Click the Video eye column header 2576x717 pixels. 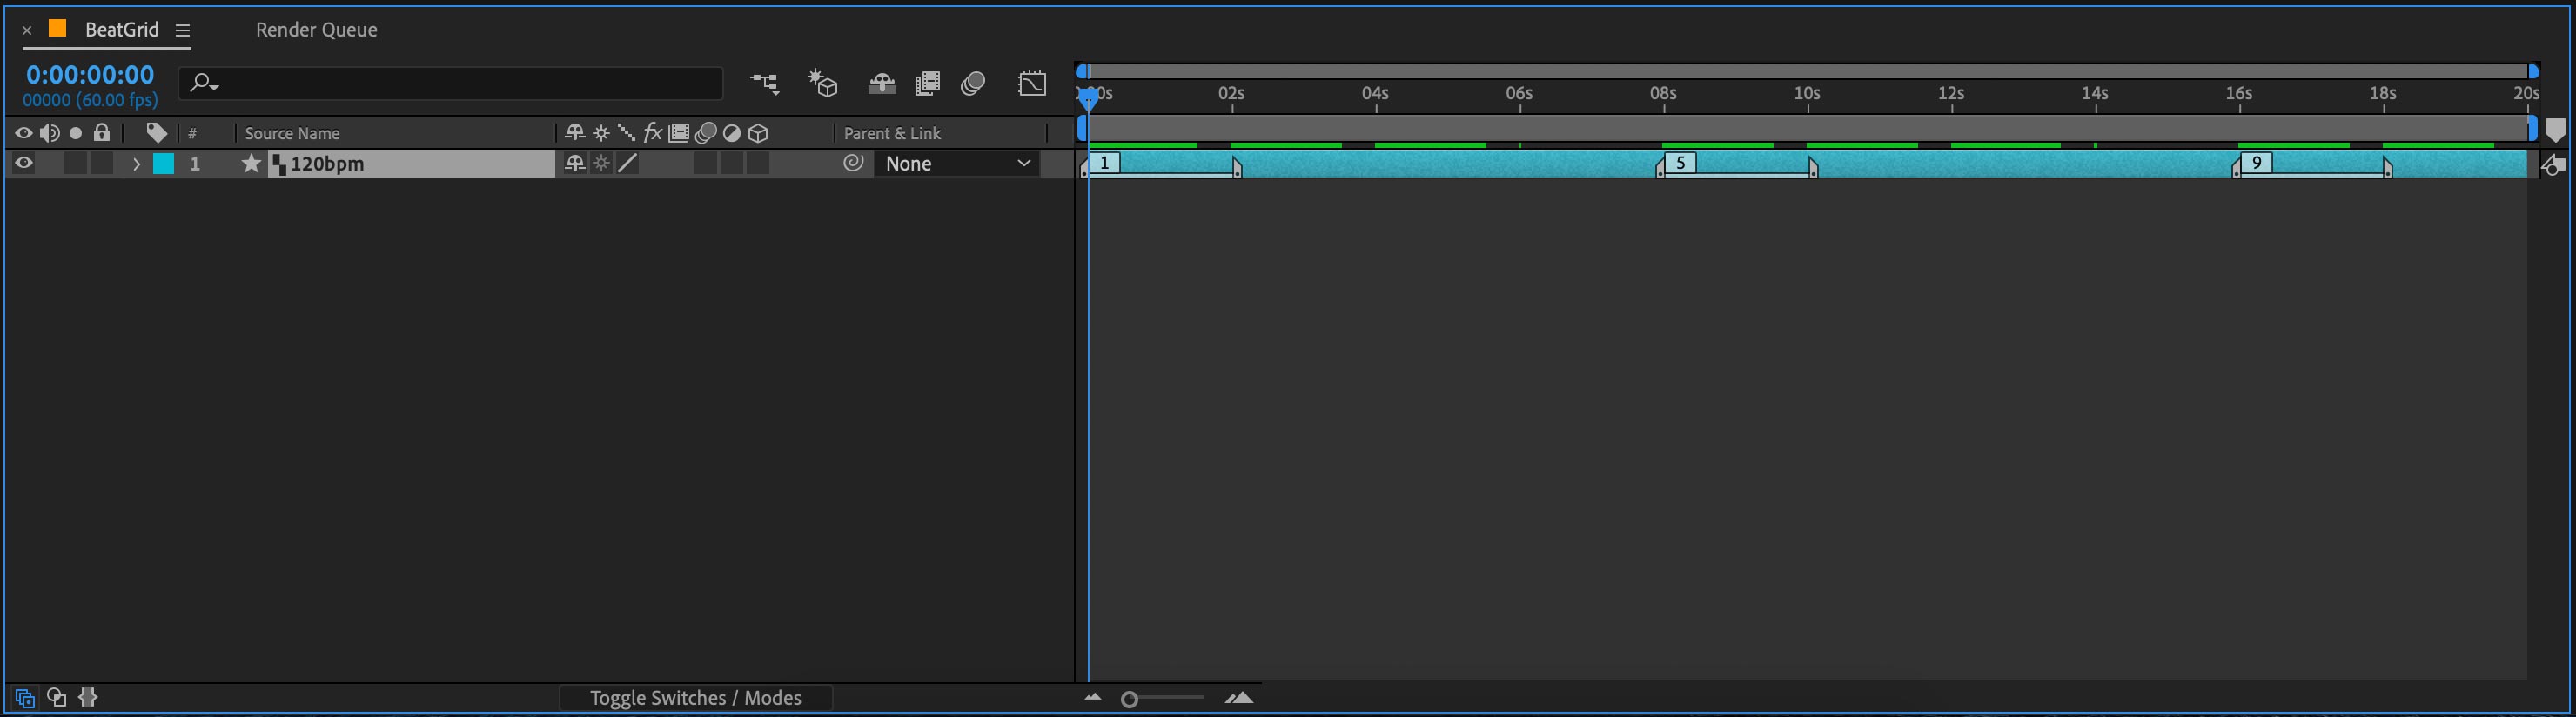23,133
